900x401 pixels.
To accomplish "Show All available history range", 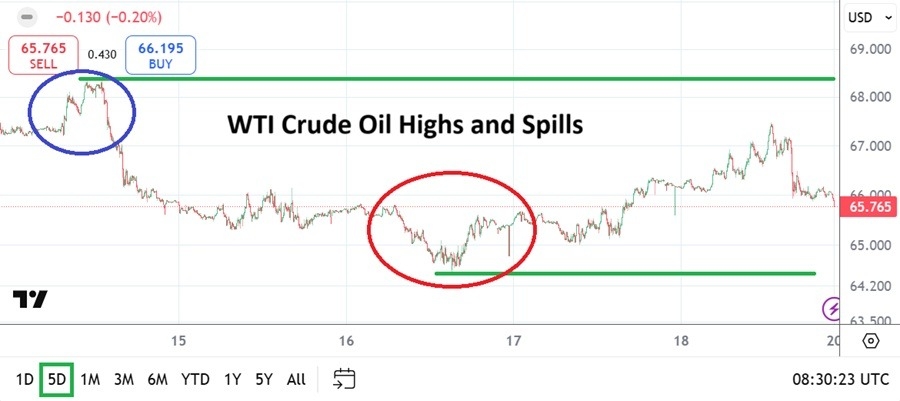I will click(296, 380).
